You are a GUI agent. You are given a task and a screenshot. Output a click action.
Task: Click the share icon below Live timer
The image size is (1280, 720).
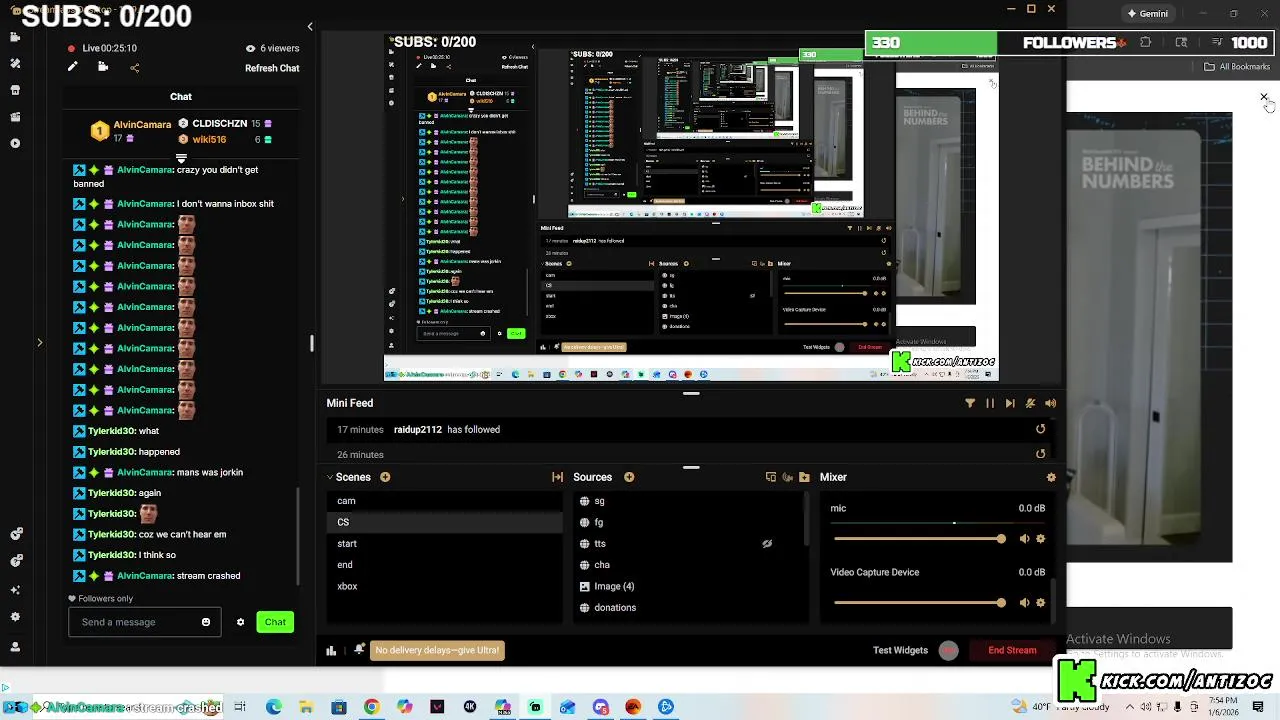point(135,68)
